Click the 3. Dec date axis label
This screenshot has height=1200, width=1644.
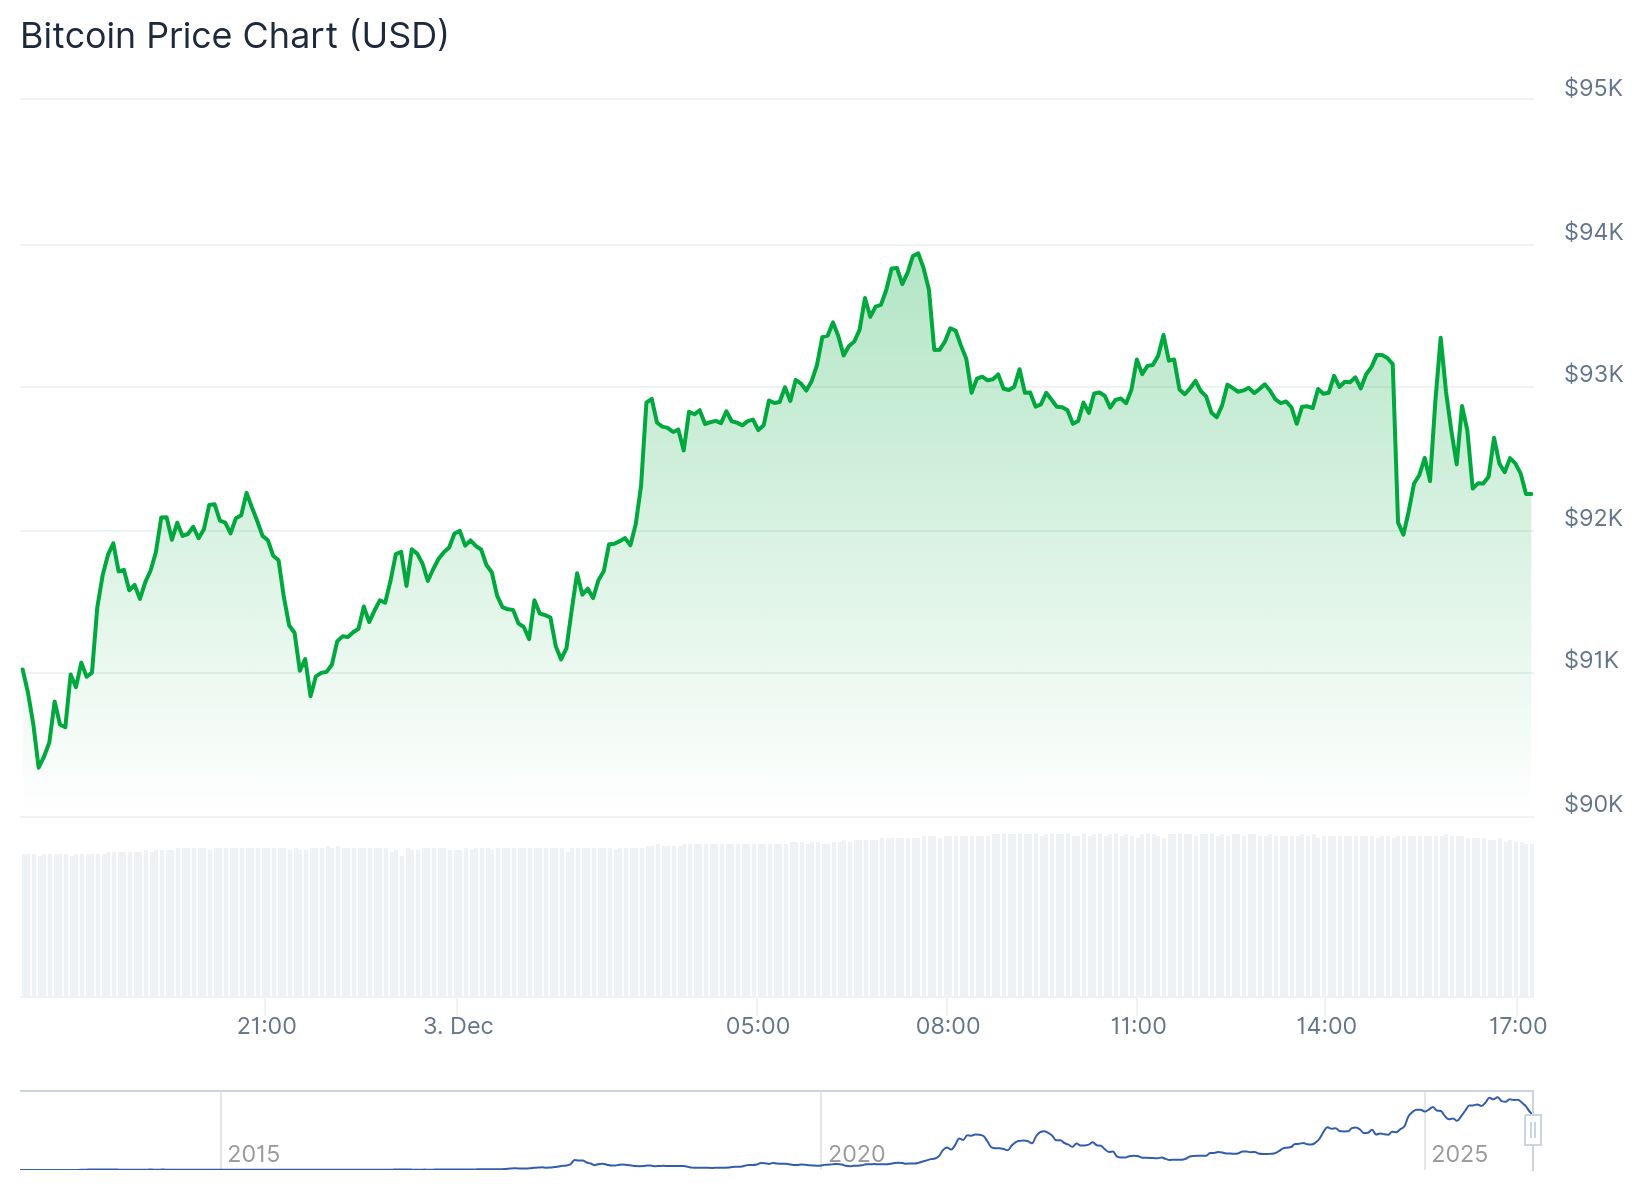tap(458, 1026)
